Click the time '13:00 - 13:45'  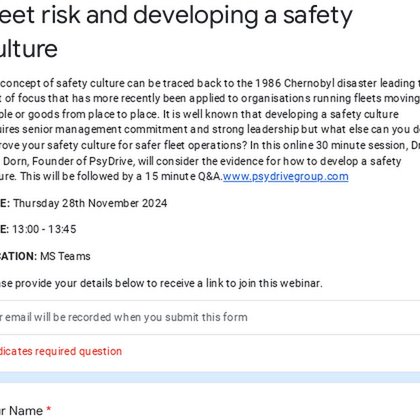point(44,229)
